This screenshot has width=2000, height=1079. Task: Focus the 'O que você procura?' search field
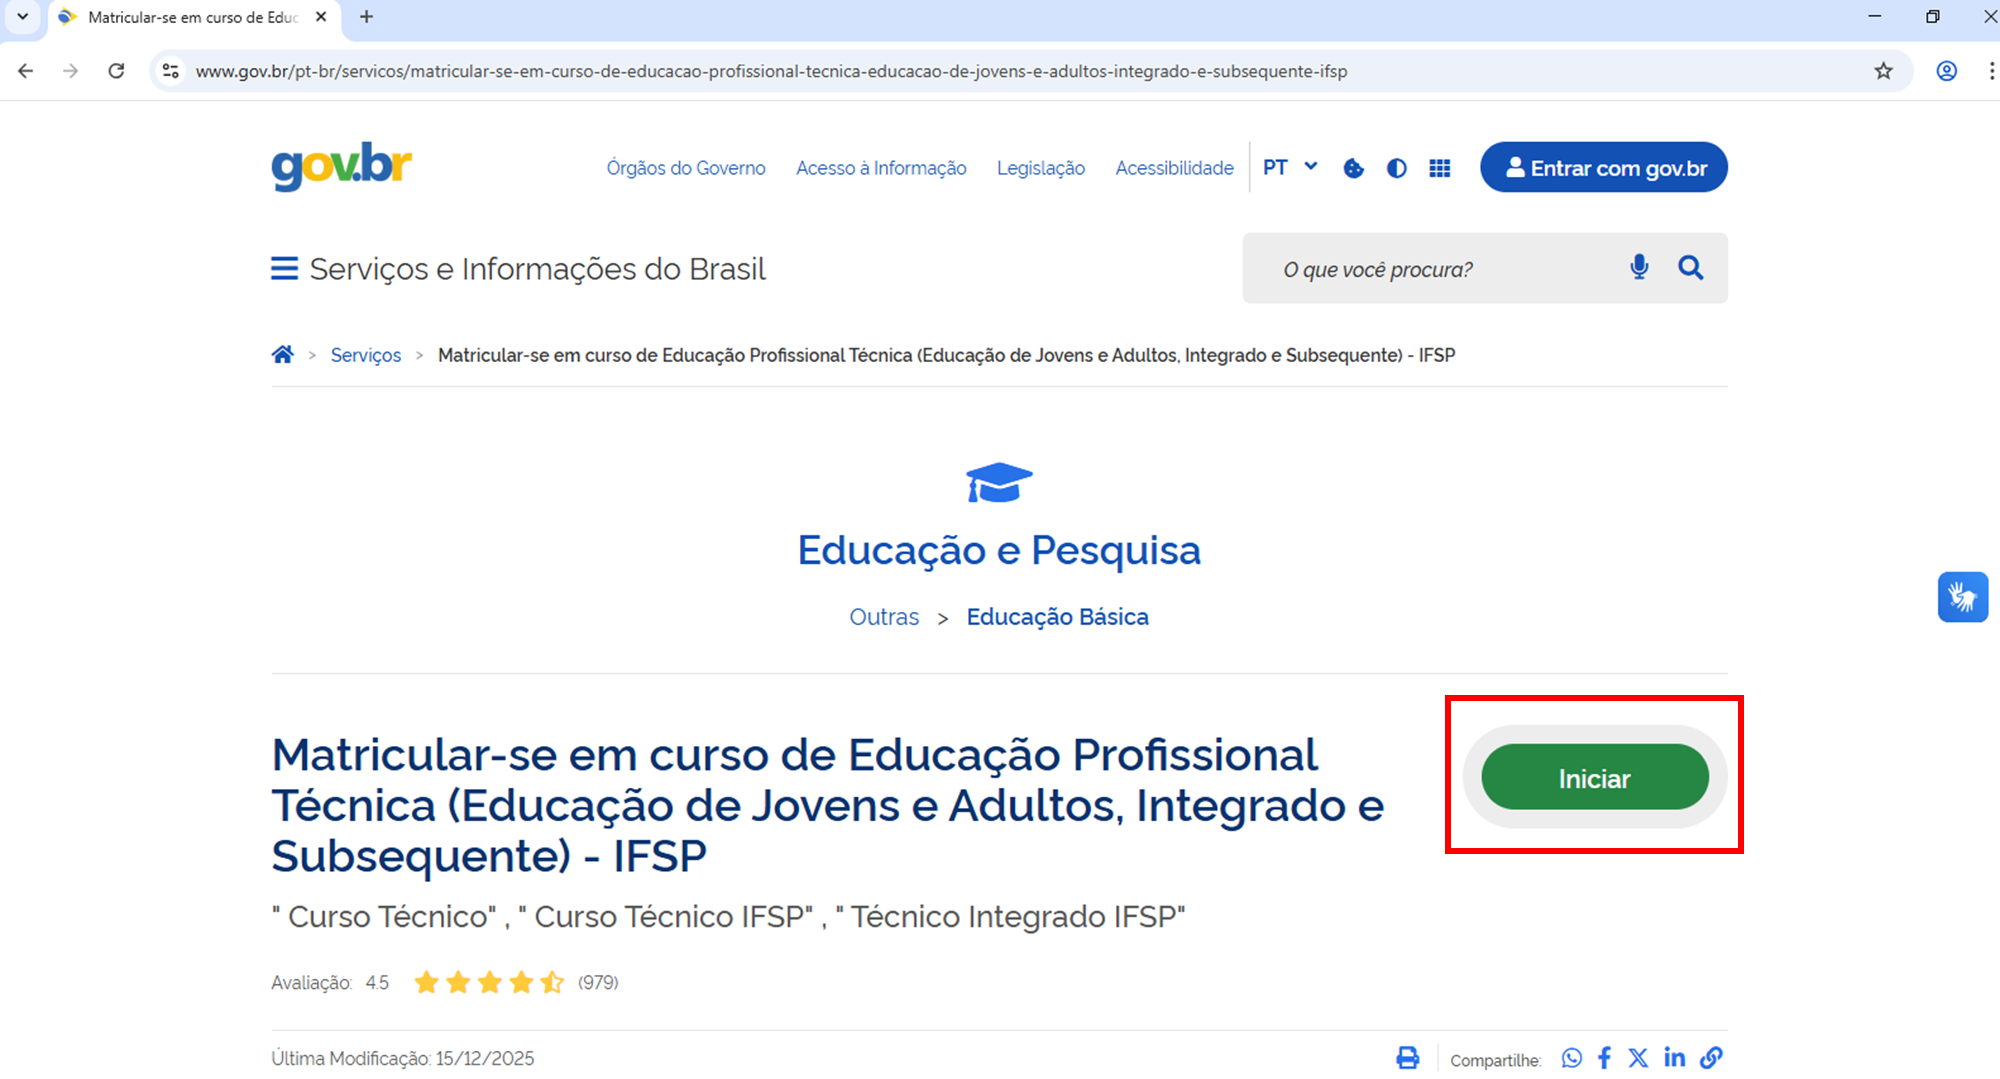coord(1440,269)
